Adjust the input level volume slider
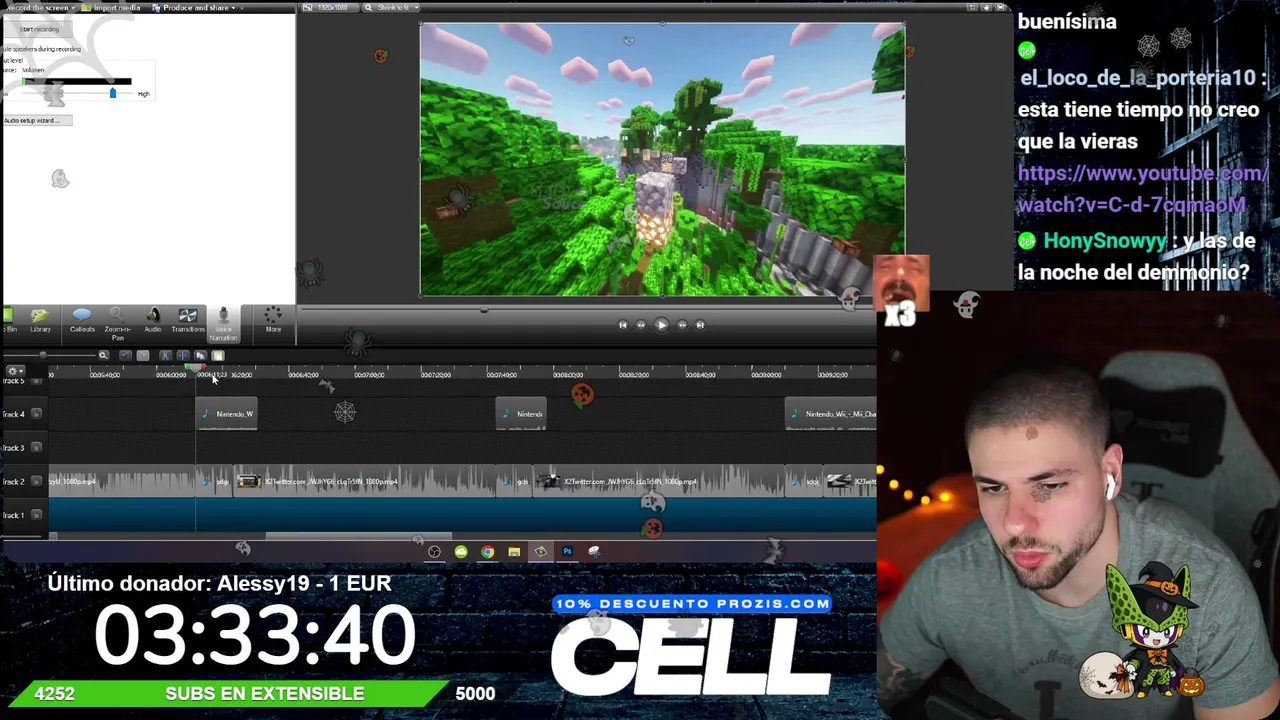 [x=112, y=93]
